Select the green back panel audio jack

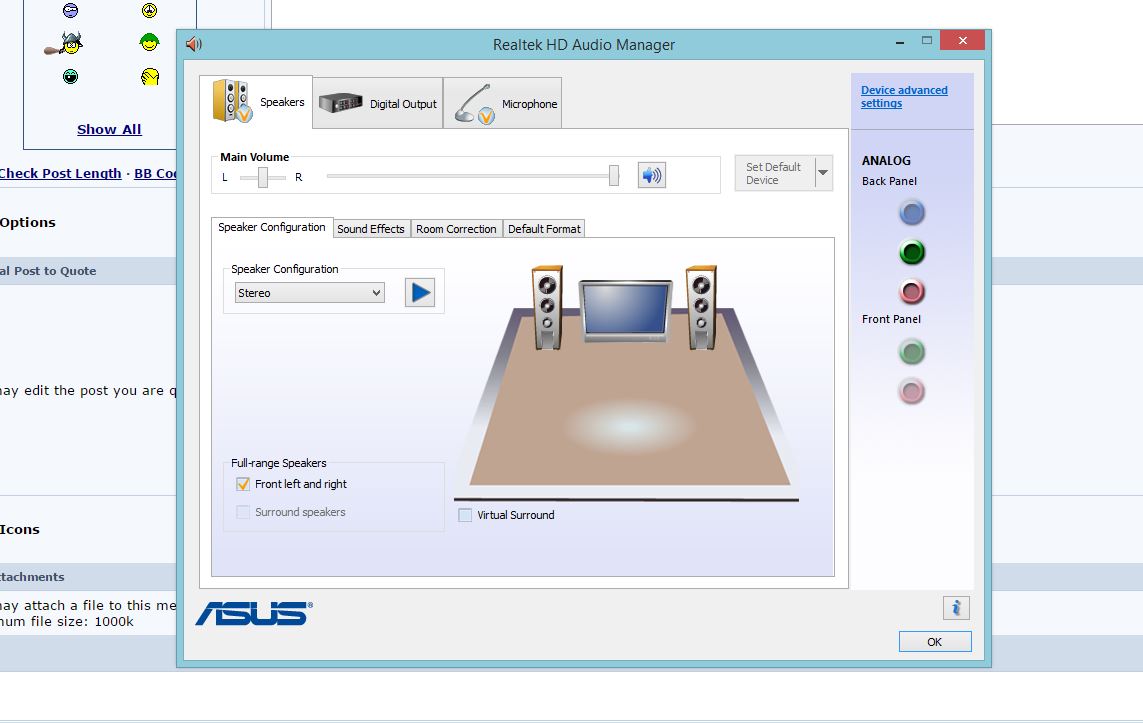click(x=911, y=252)
